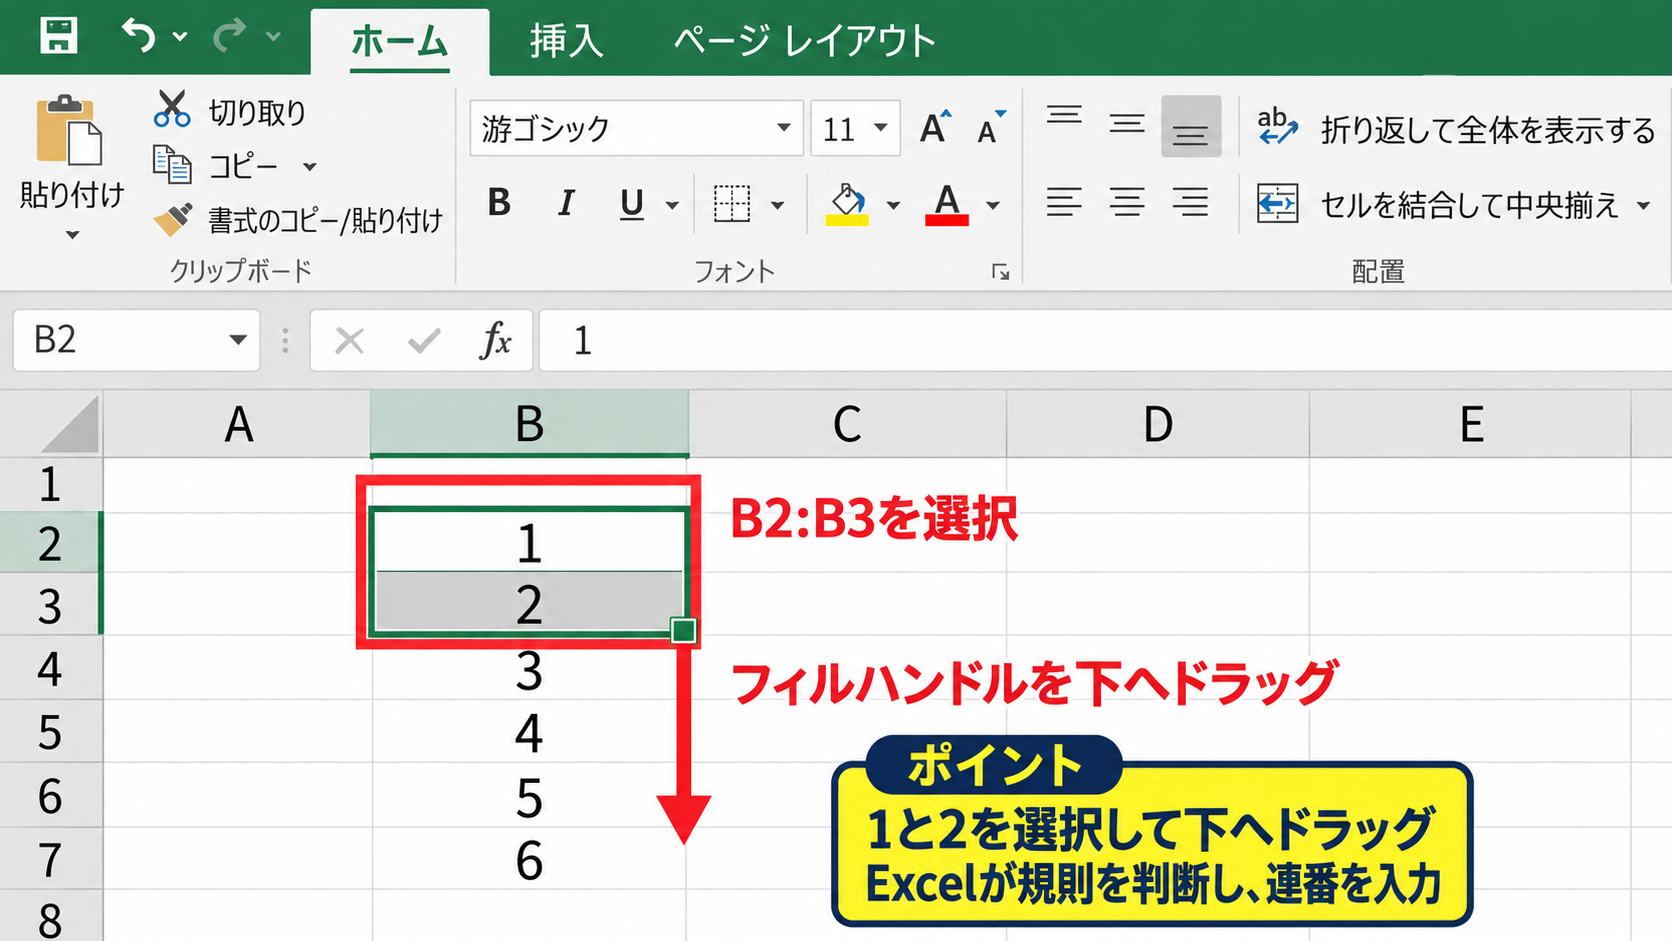Click the 貼り付け clipboard icon
1672x941 pixels.
[69, 130]
